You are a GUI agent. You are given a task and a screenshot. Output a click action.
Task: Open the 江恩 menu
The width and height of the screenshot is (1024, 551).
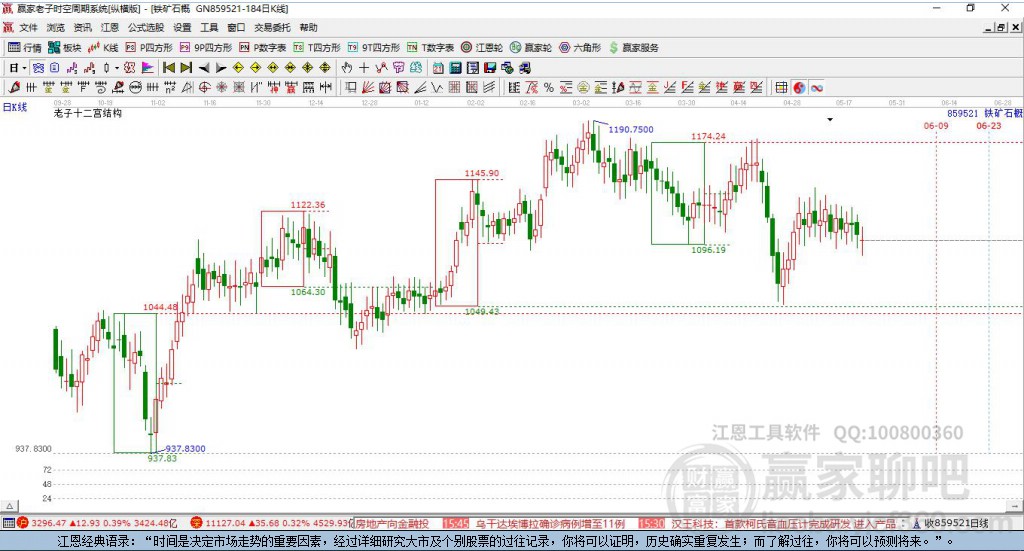110,27
